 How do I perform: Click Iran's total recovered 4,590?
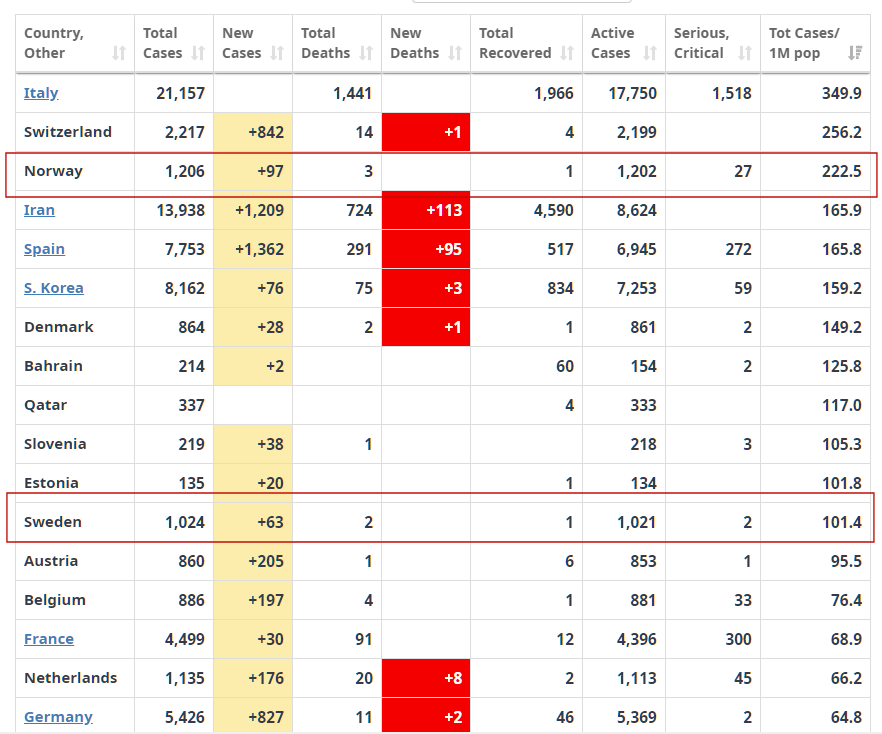pyautogui.click(x=554, y=210)
